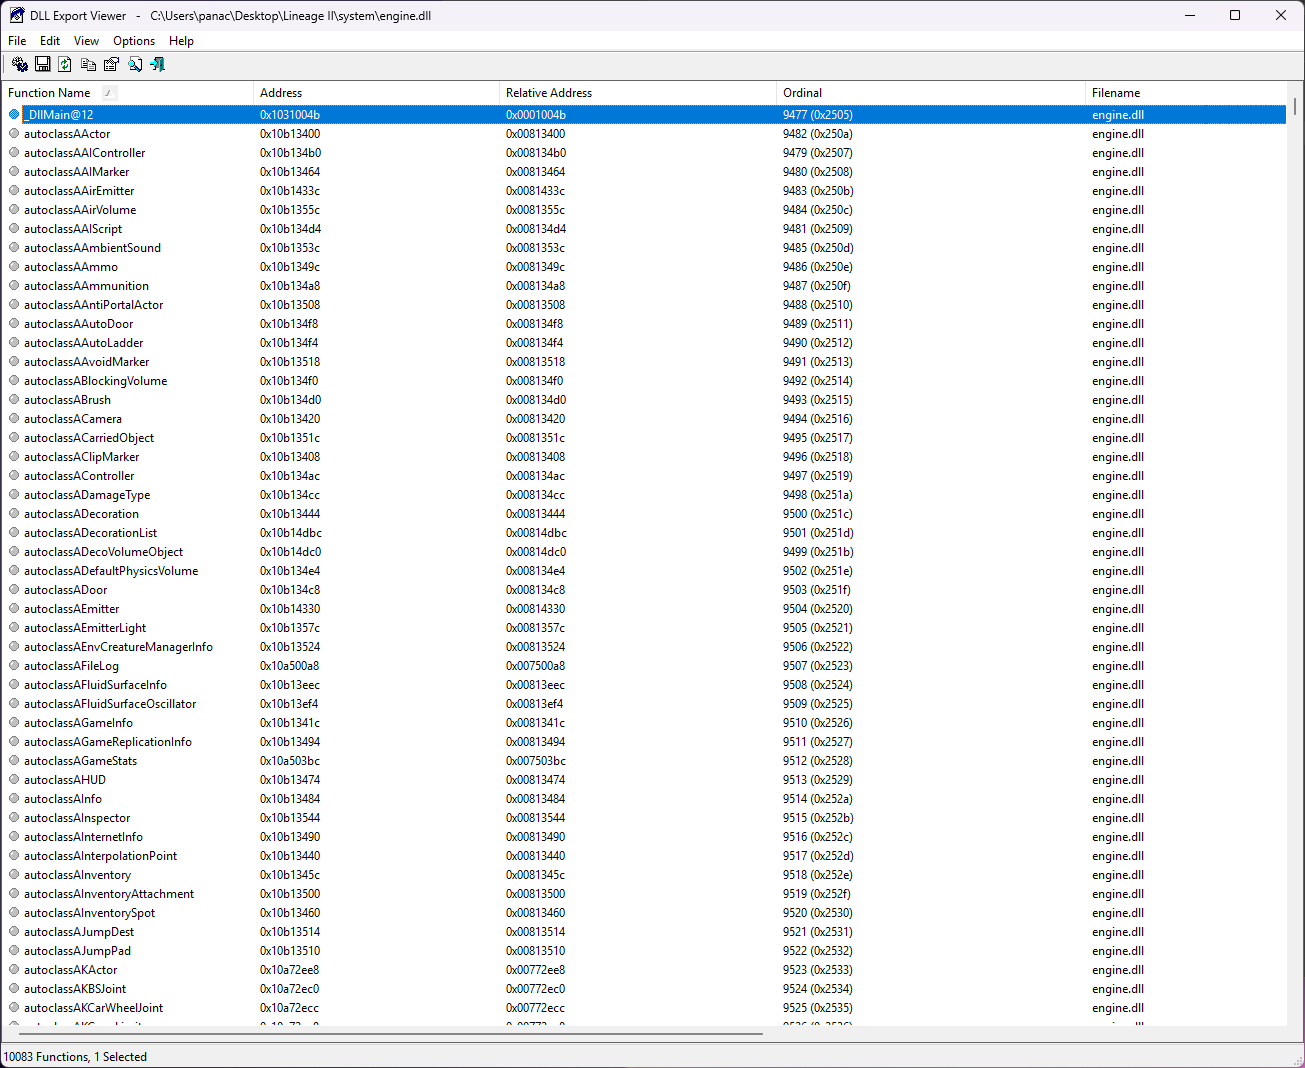Sort by the Ordinal column header
This screenshot has height=1068, width=1305.
[930, 93]
